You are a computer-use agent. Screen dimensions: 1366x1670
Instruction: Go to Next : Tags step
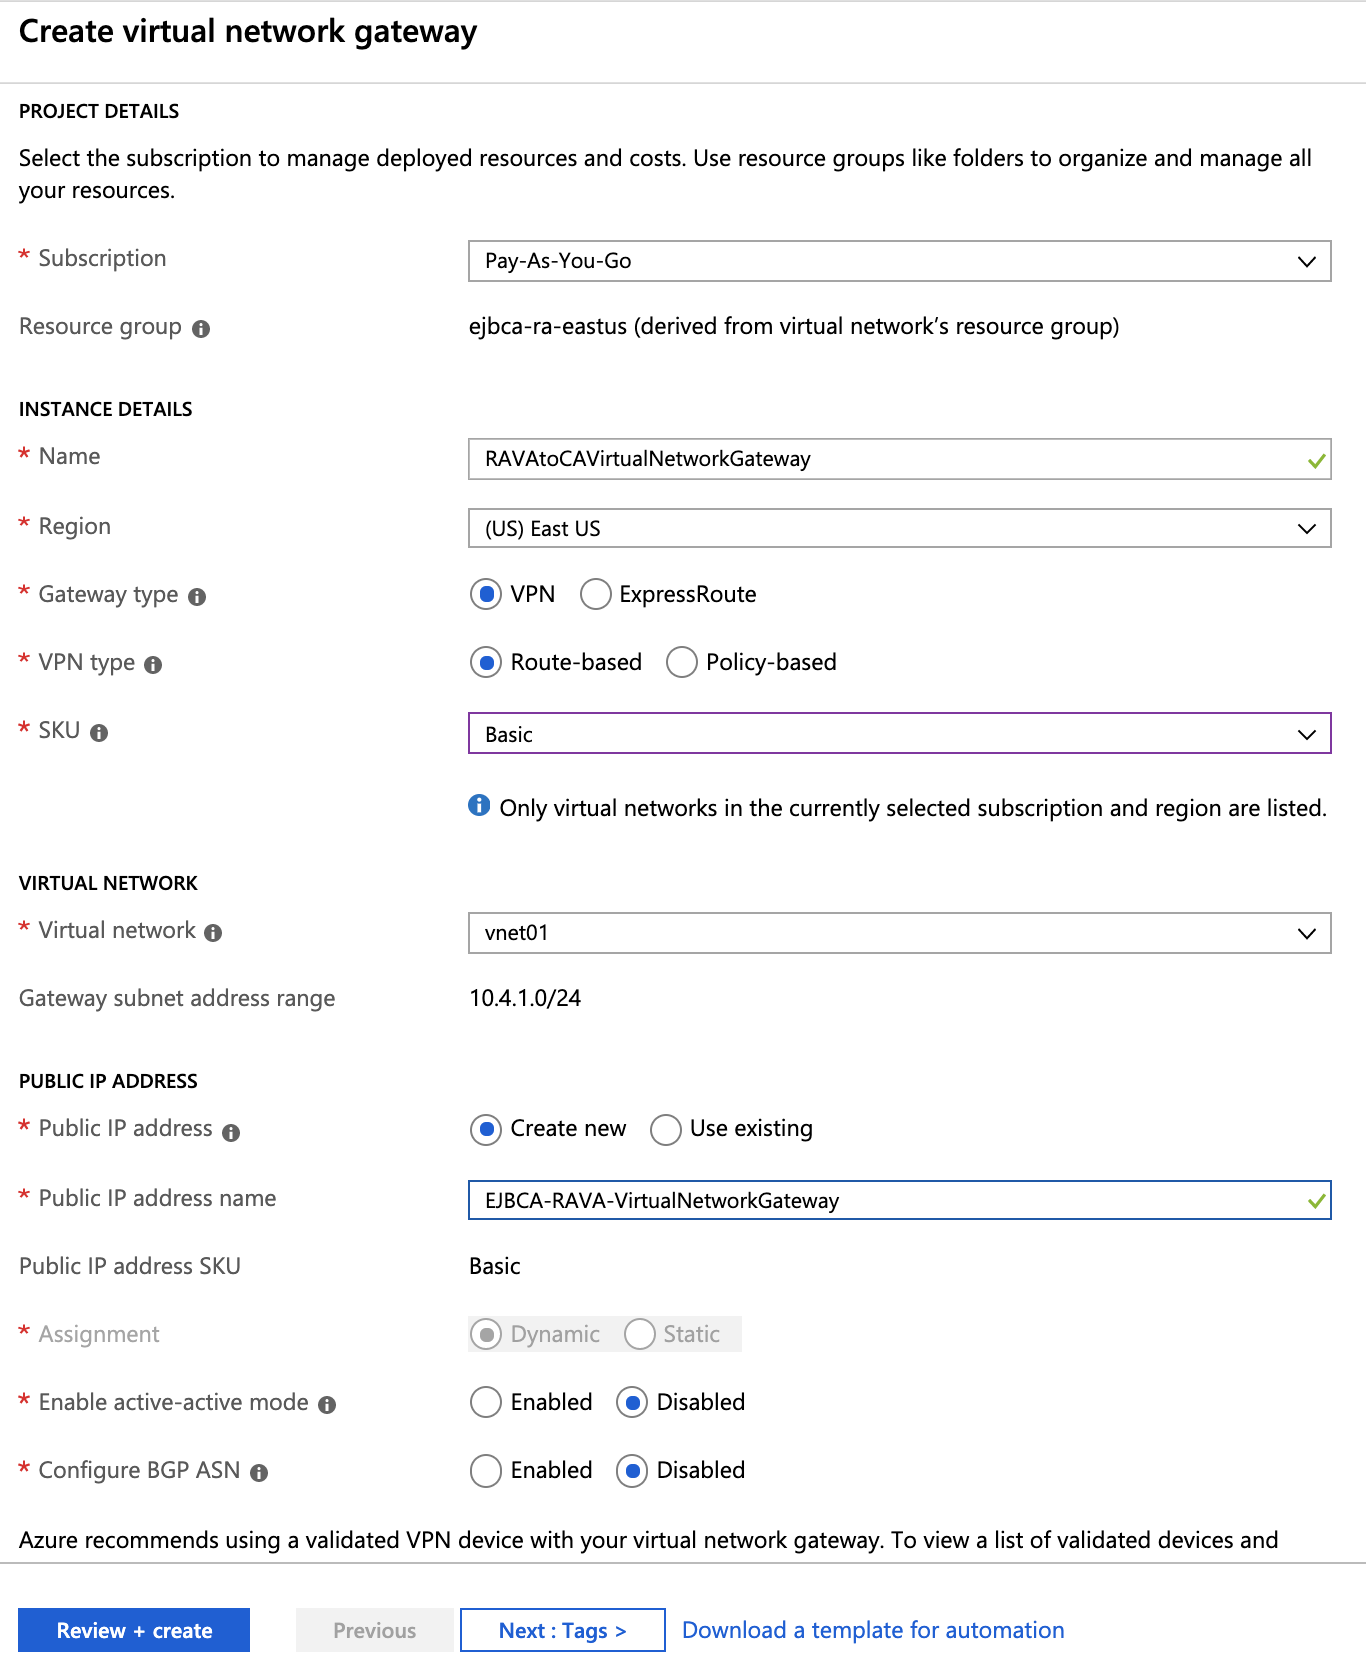pos(562,1631)
